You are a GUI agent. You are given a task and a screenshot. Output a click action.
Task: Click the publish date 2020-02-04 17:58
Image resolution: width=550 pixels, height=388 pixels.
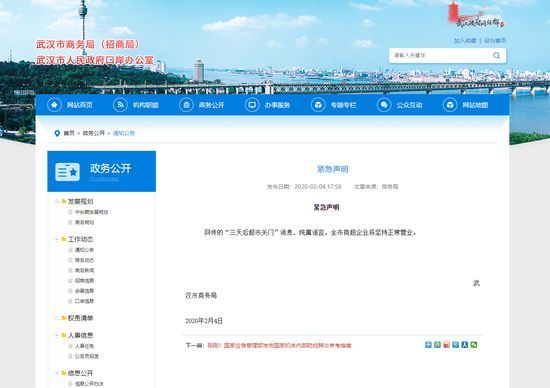(318, 187)
